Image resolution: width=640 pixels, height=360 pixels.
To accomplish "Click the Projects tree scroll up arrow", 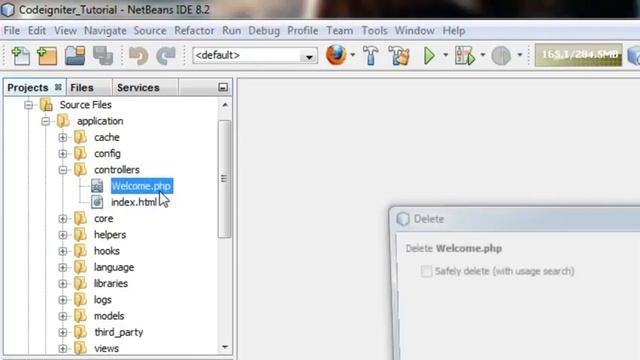I will click(x=225, y=105).
